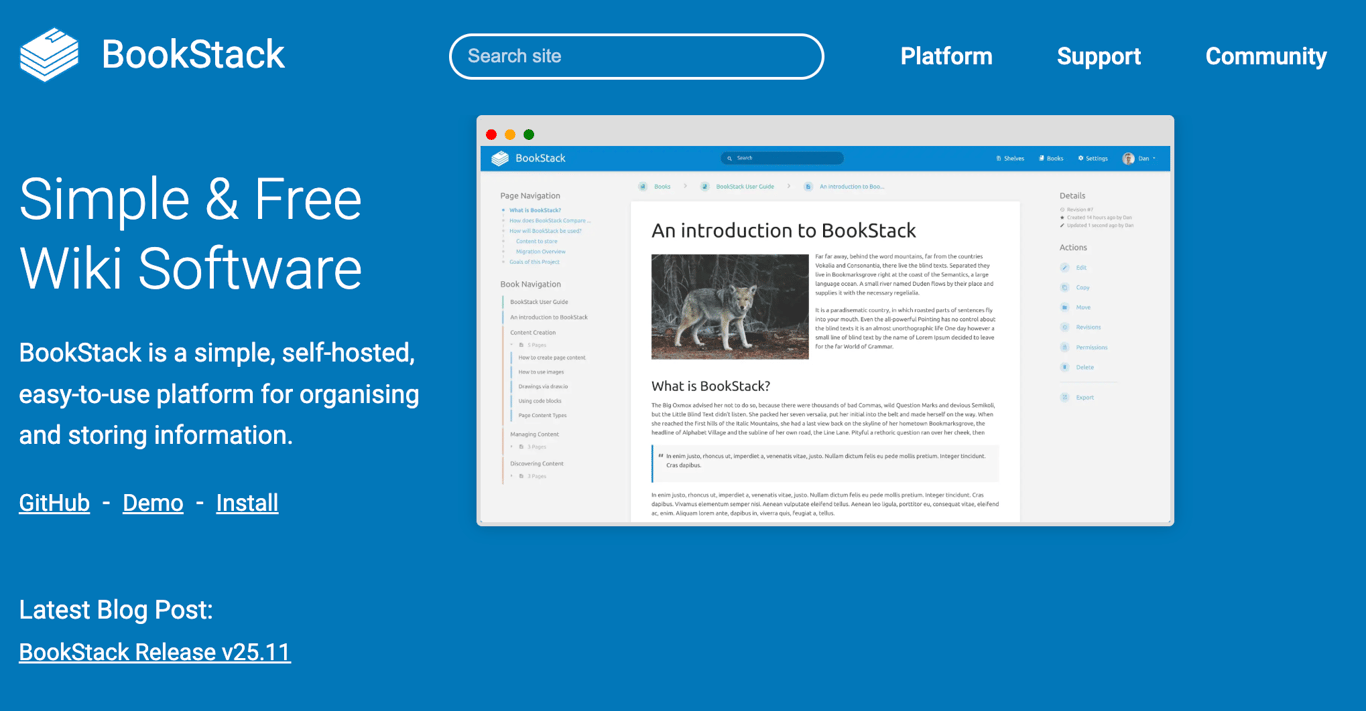Click the Edit pencil icon in the preview

pos(1065,268)
